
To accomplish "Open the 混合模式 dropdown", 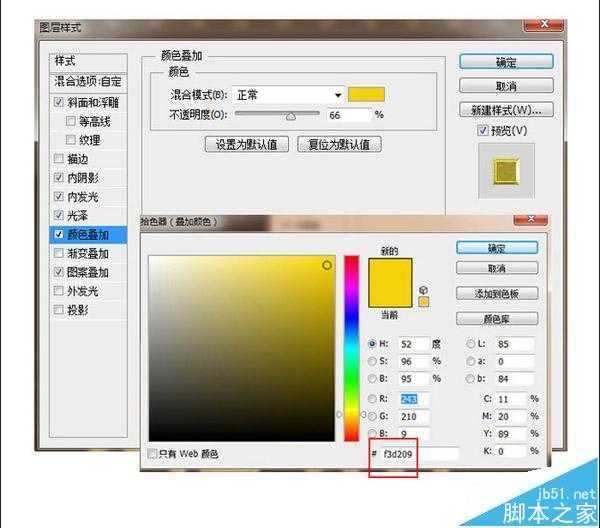I will pos(288,95).
